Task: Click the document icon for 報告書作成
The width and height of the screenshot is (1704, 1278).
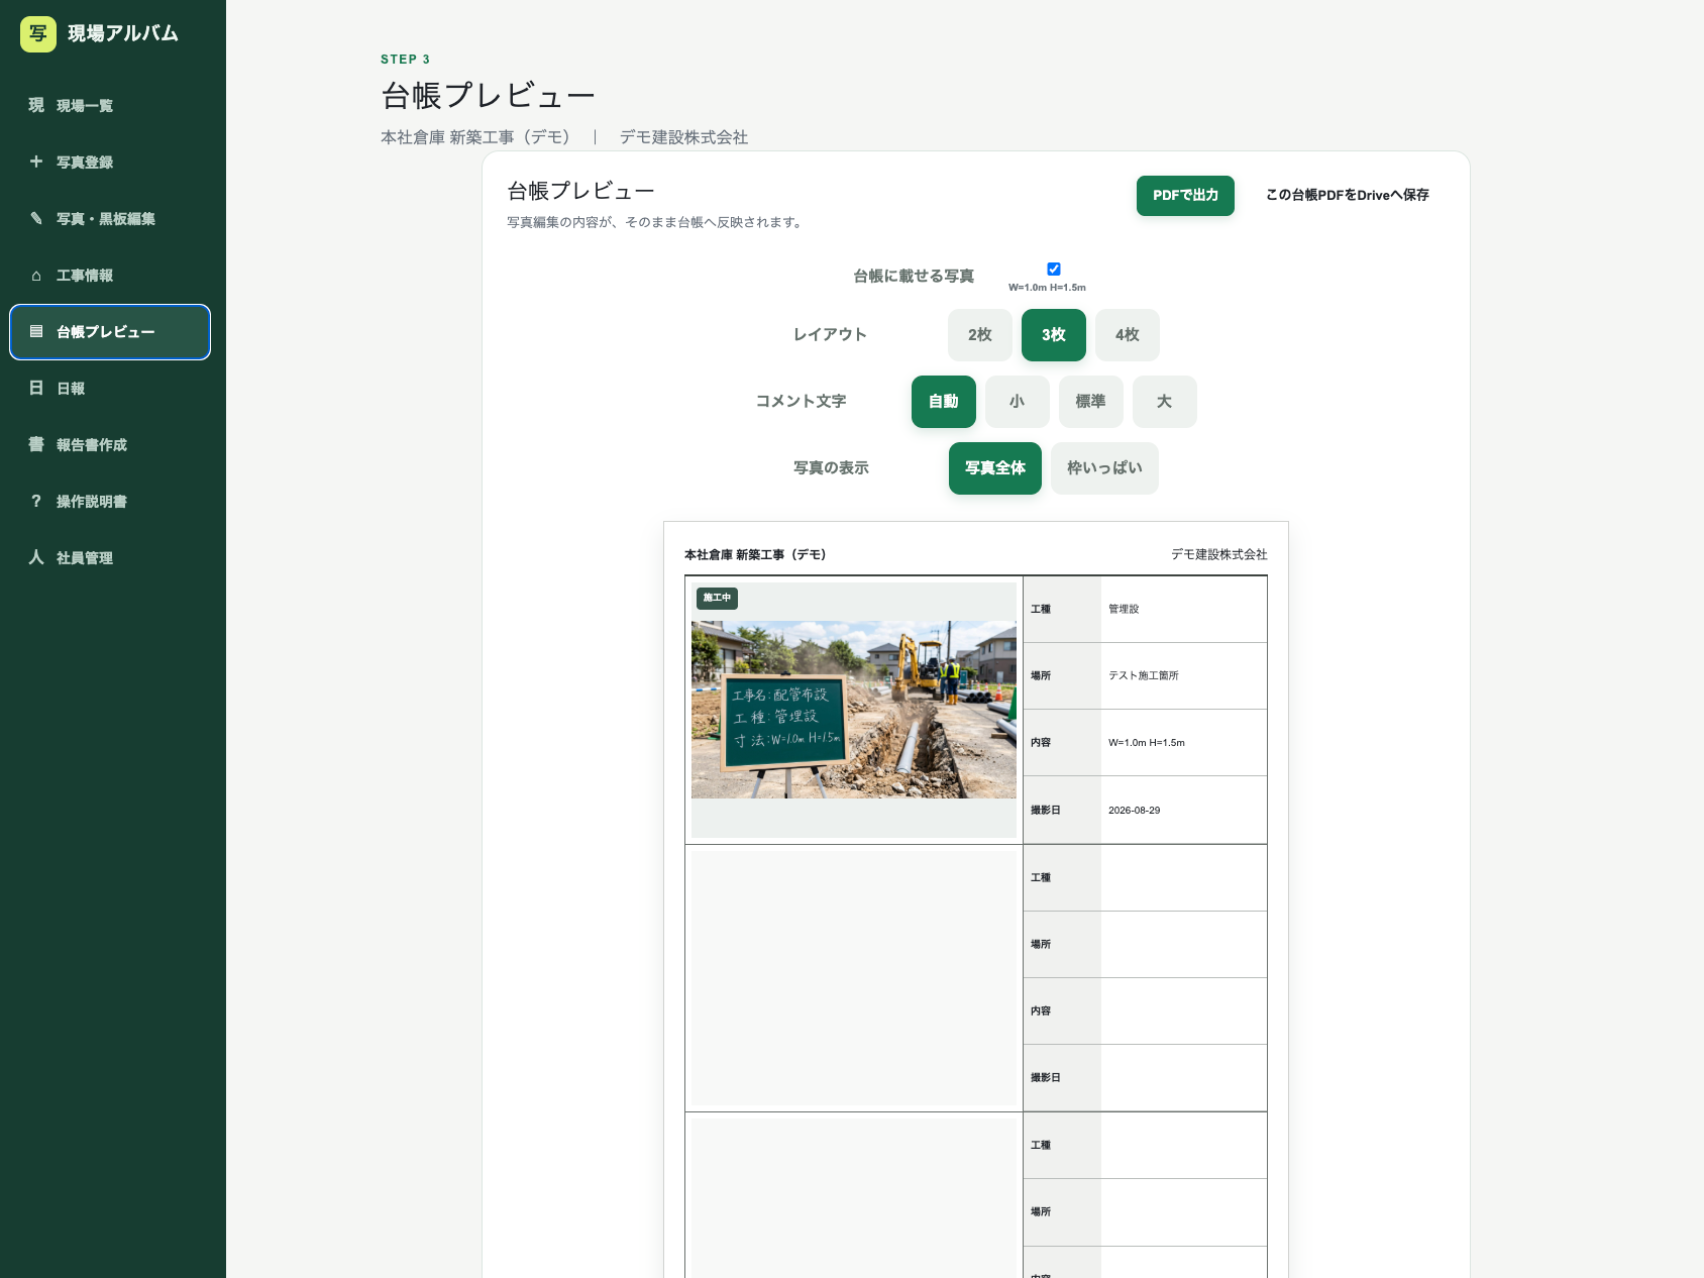Action: point(36,444)
